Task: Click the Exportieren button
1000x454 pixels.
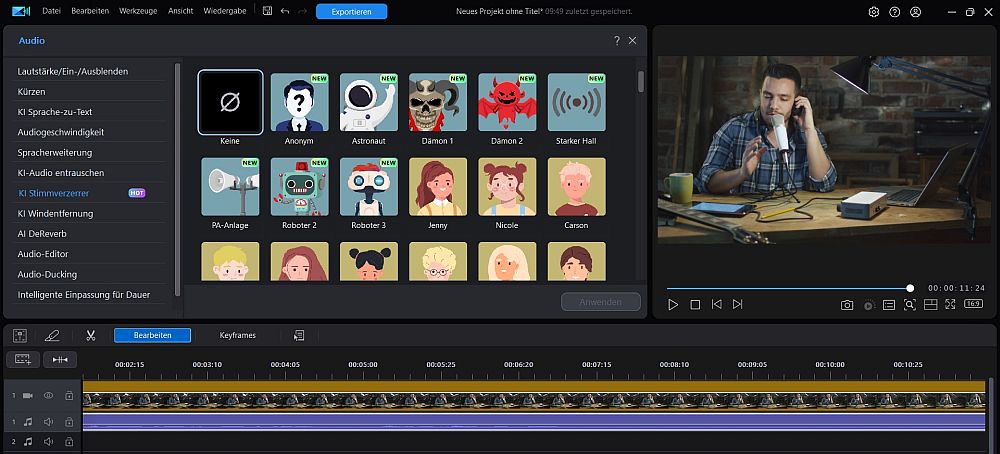Action: point(352,12)
